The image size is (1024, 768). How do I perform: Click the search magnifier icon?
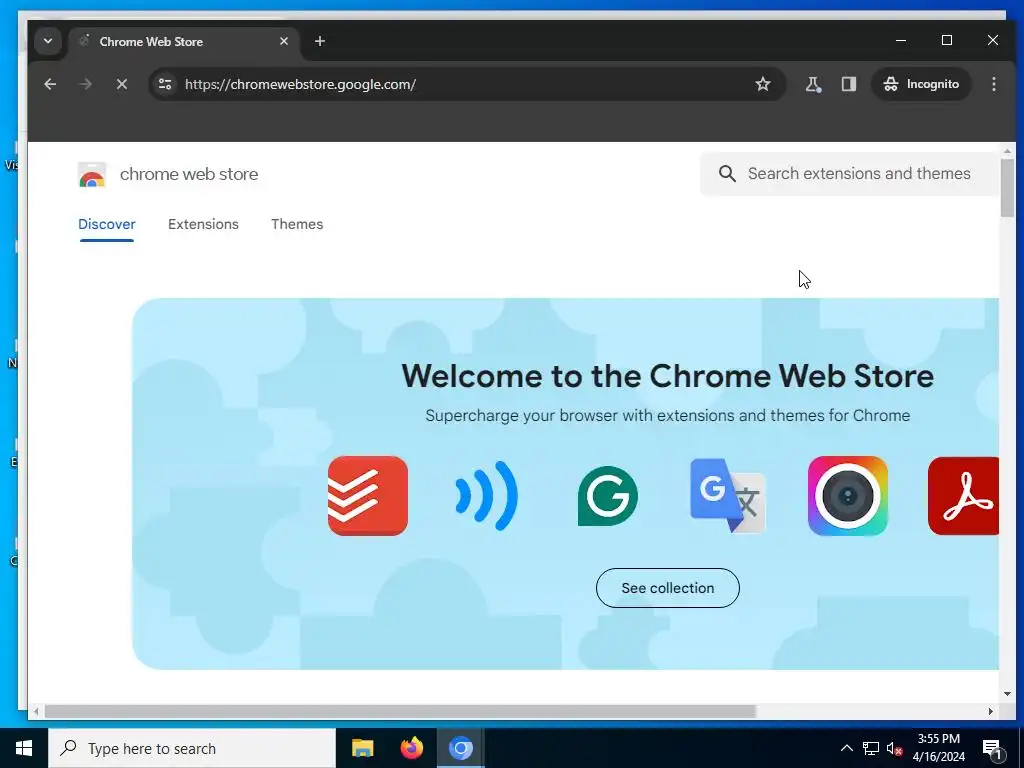[x=727, y=174]
